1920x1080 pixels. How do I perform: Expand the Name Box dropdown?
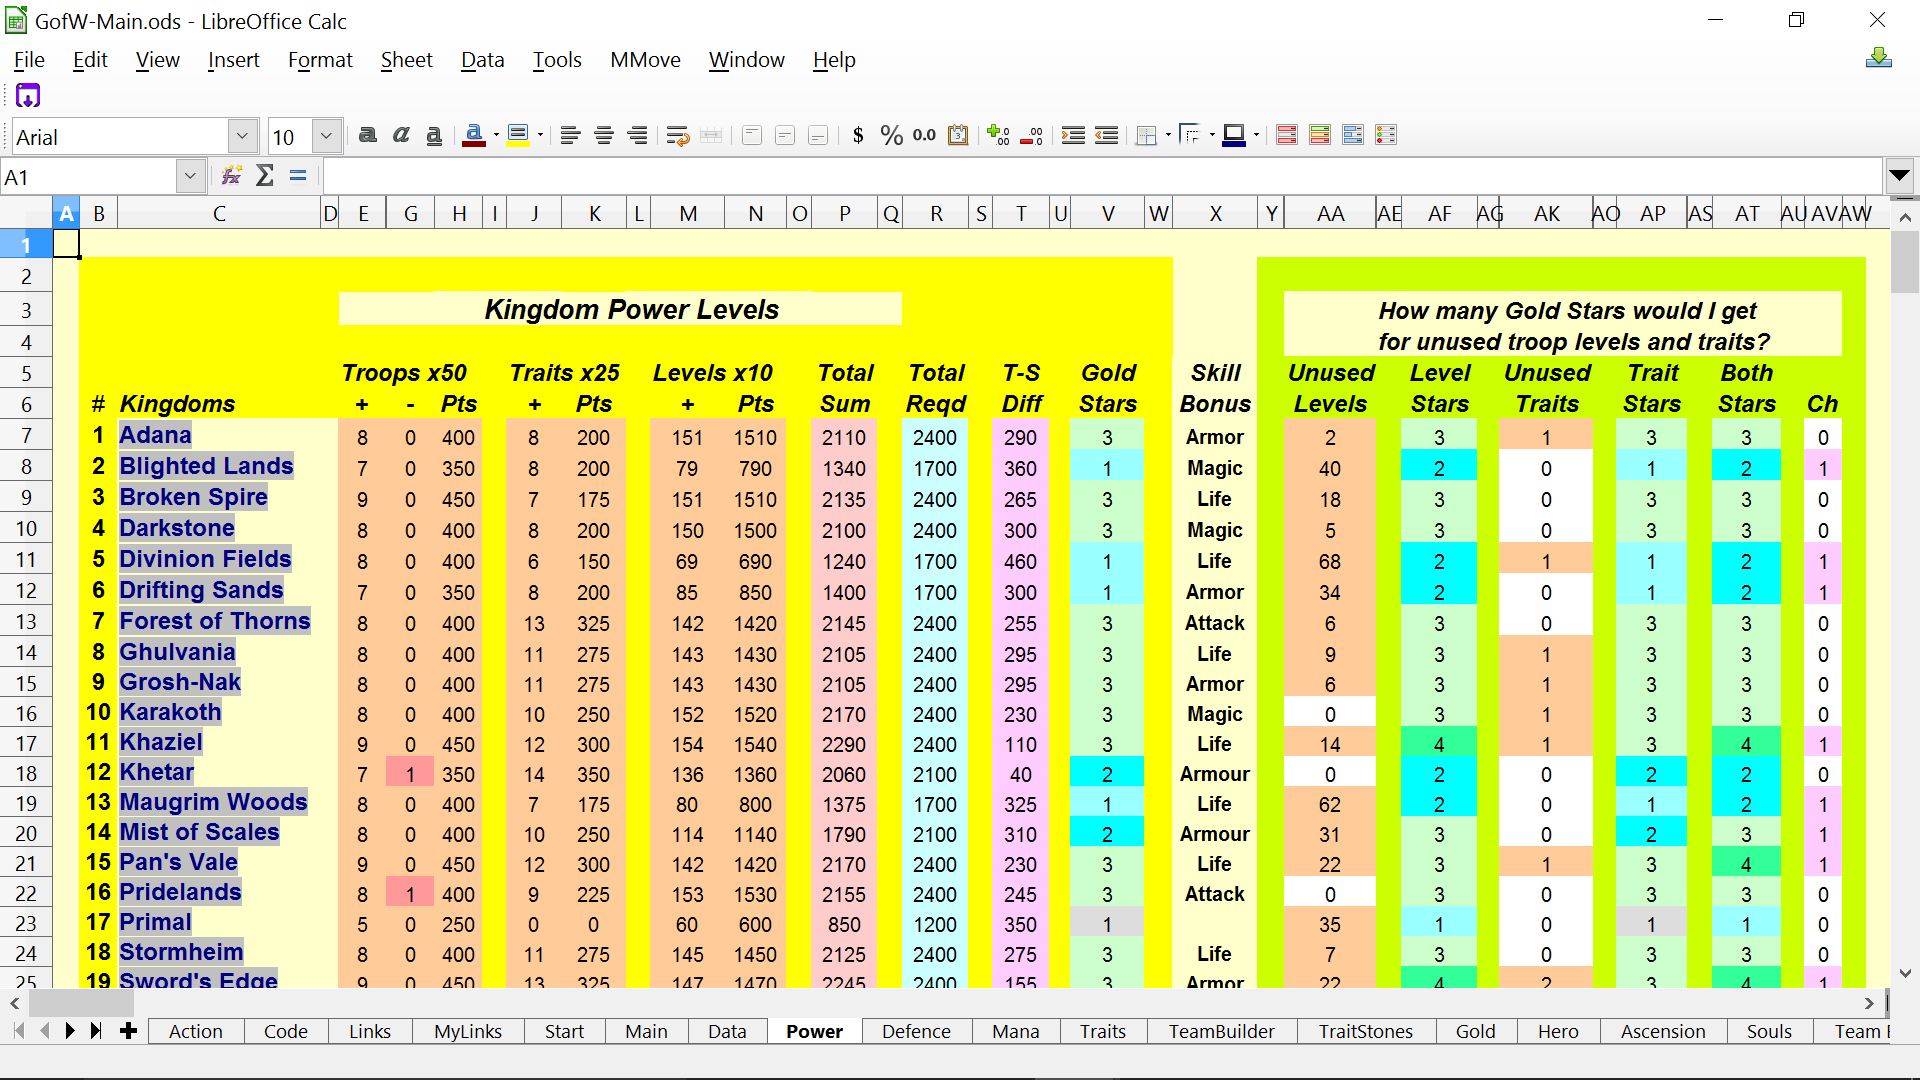(x=190, y=177)
